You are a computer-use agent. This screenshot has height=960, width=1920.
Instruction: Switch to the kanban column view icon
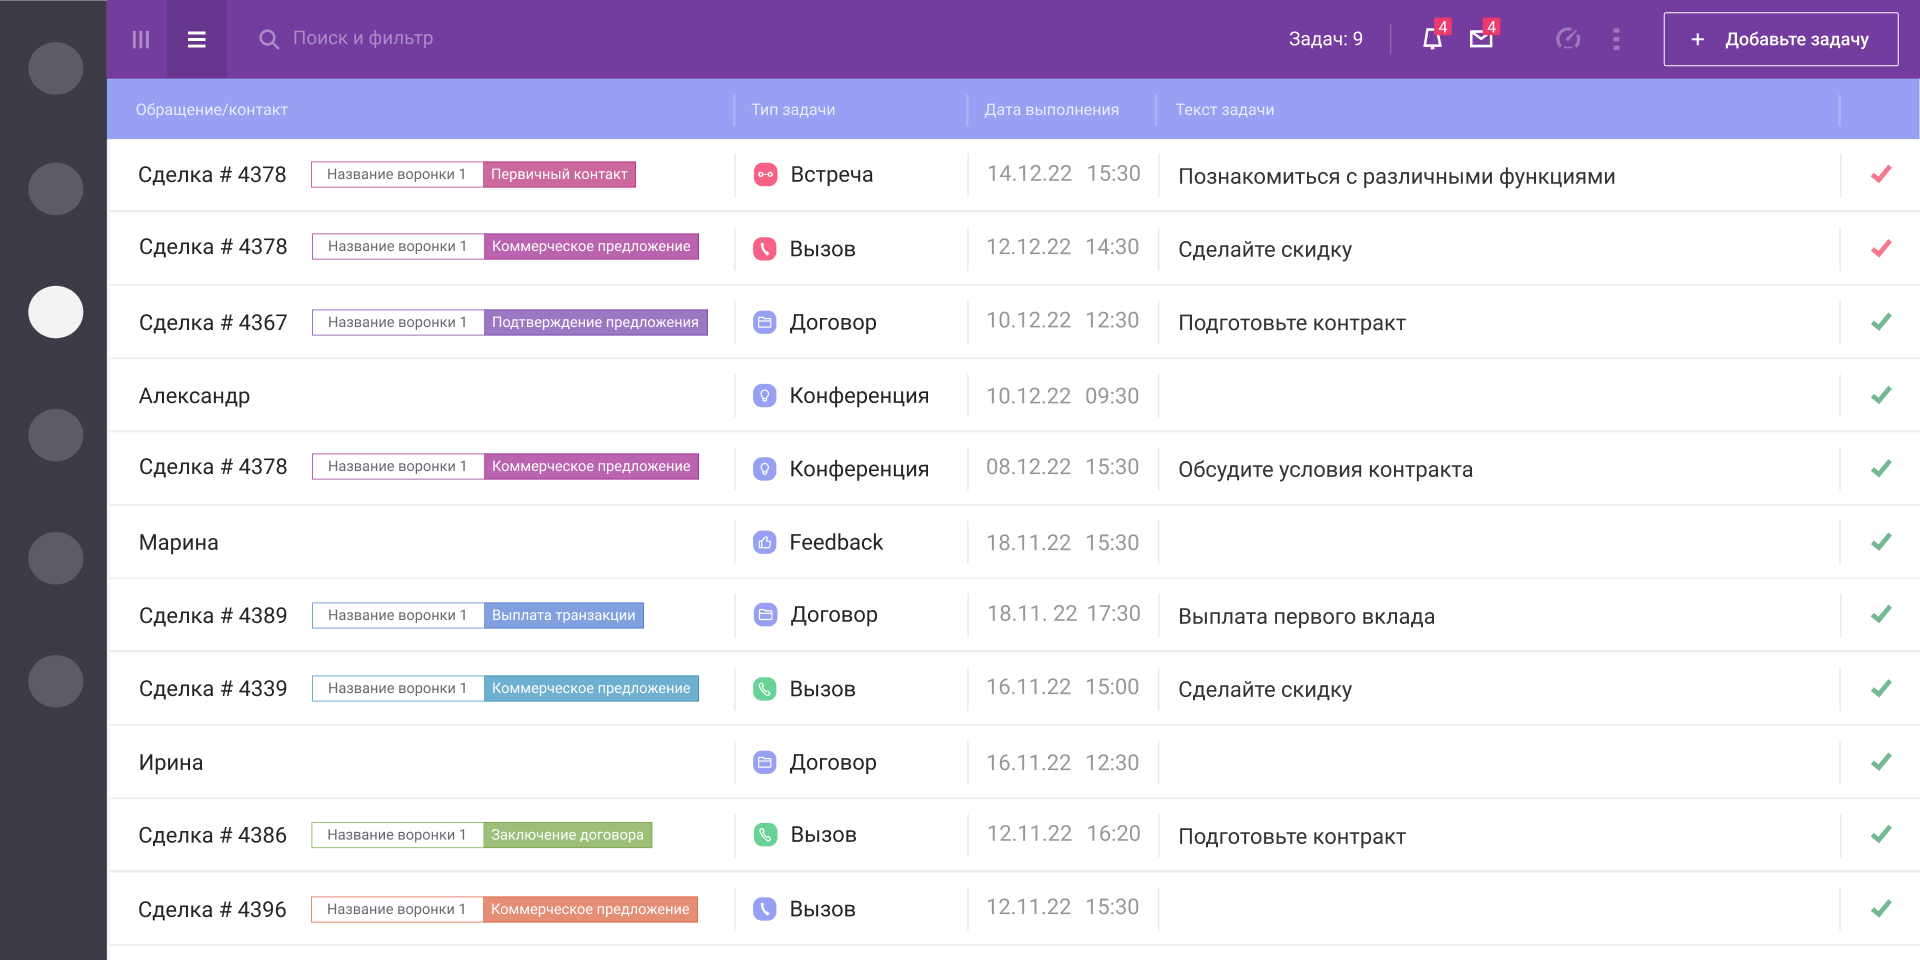coord(141,39)
